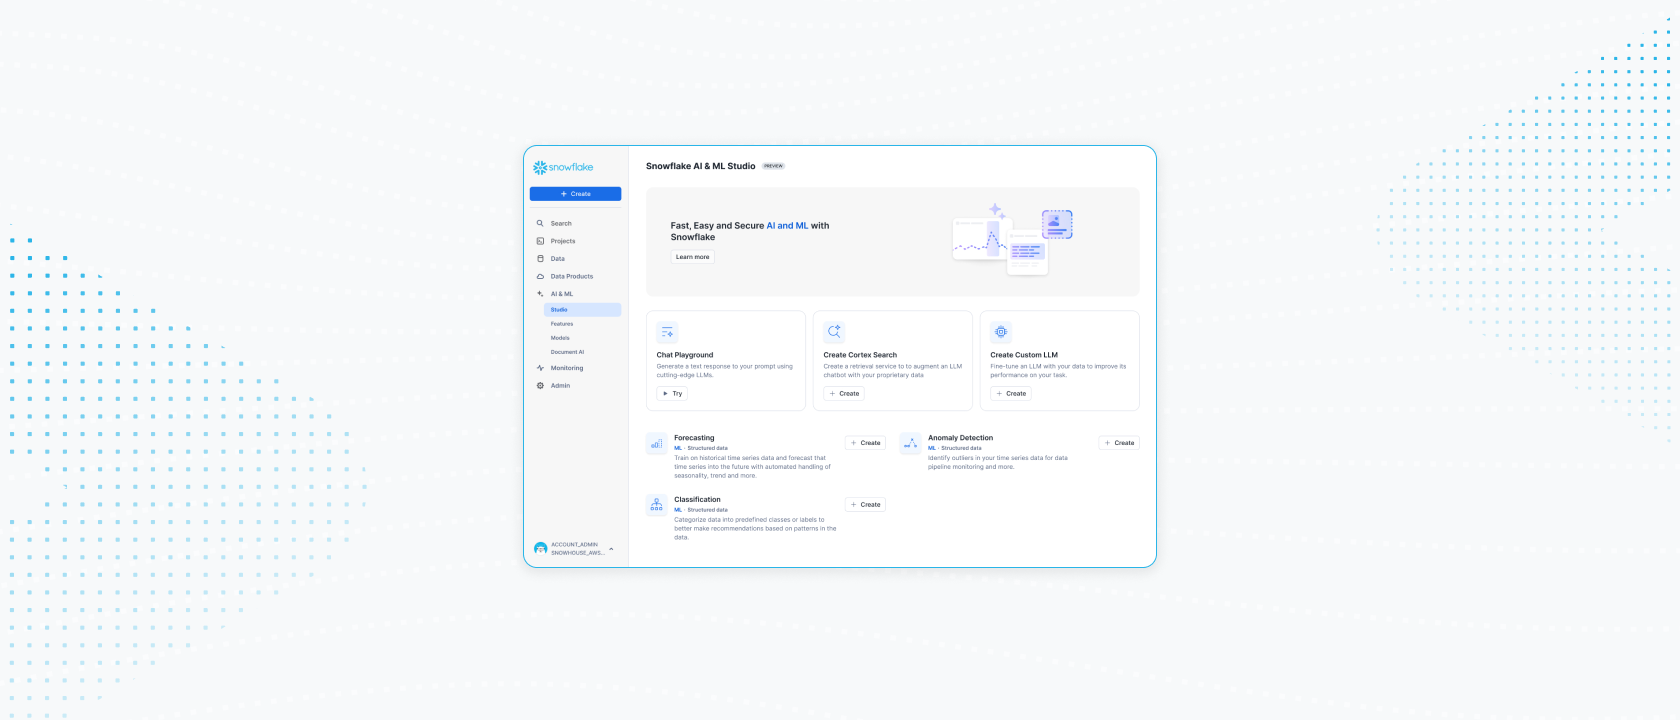This screenshot has width=1680, height=720.
Task: Open Search in the sidebar
Action: 561,224
